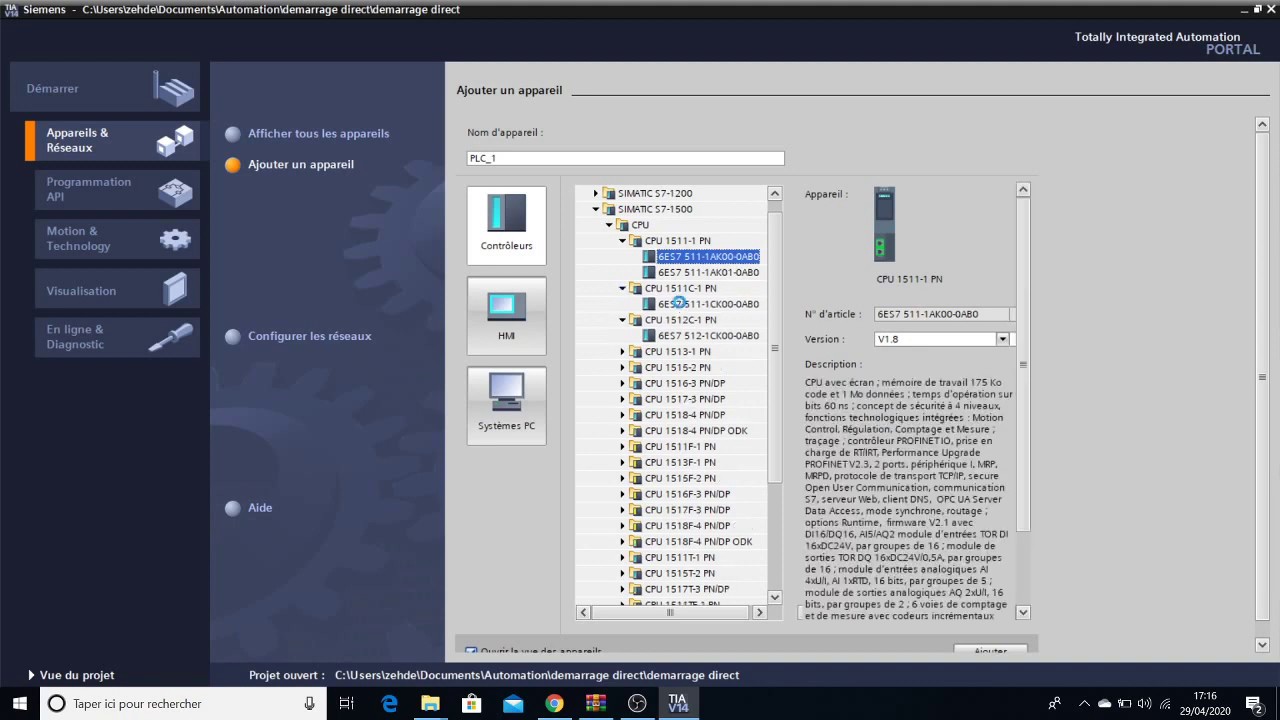The image size is (1280, 720).
Task: Choose the HMI device category
Action: [506, 315]
